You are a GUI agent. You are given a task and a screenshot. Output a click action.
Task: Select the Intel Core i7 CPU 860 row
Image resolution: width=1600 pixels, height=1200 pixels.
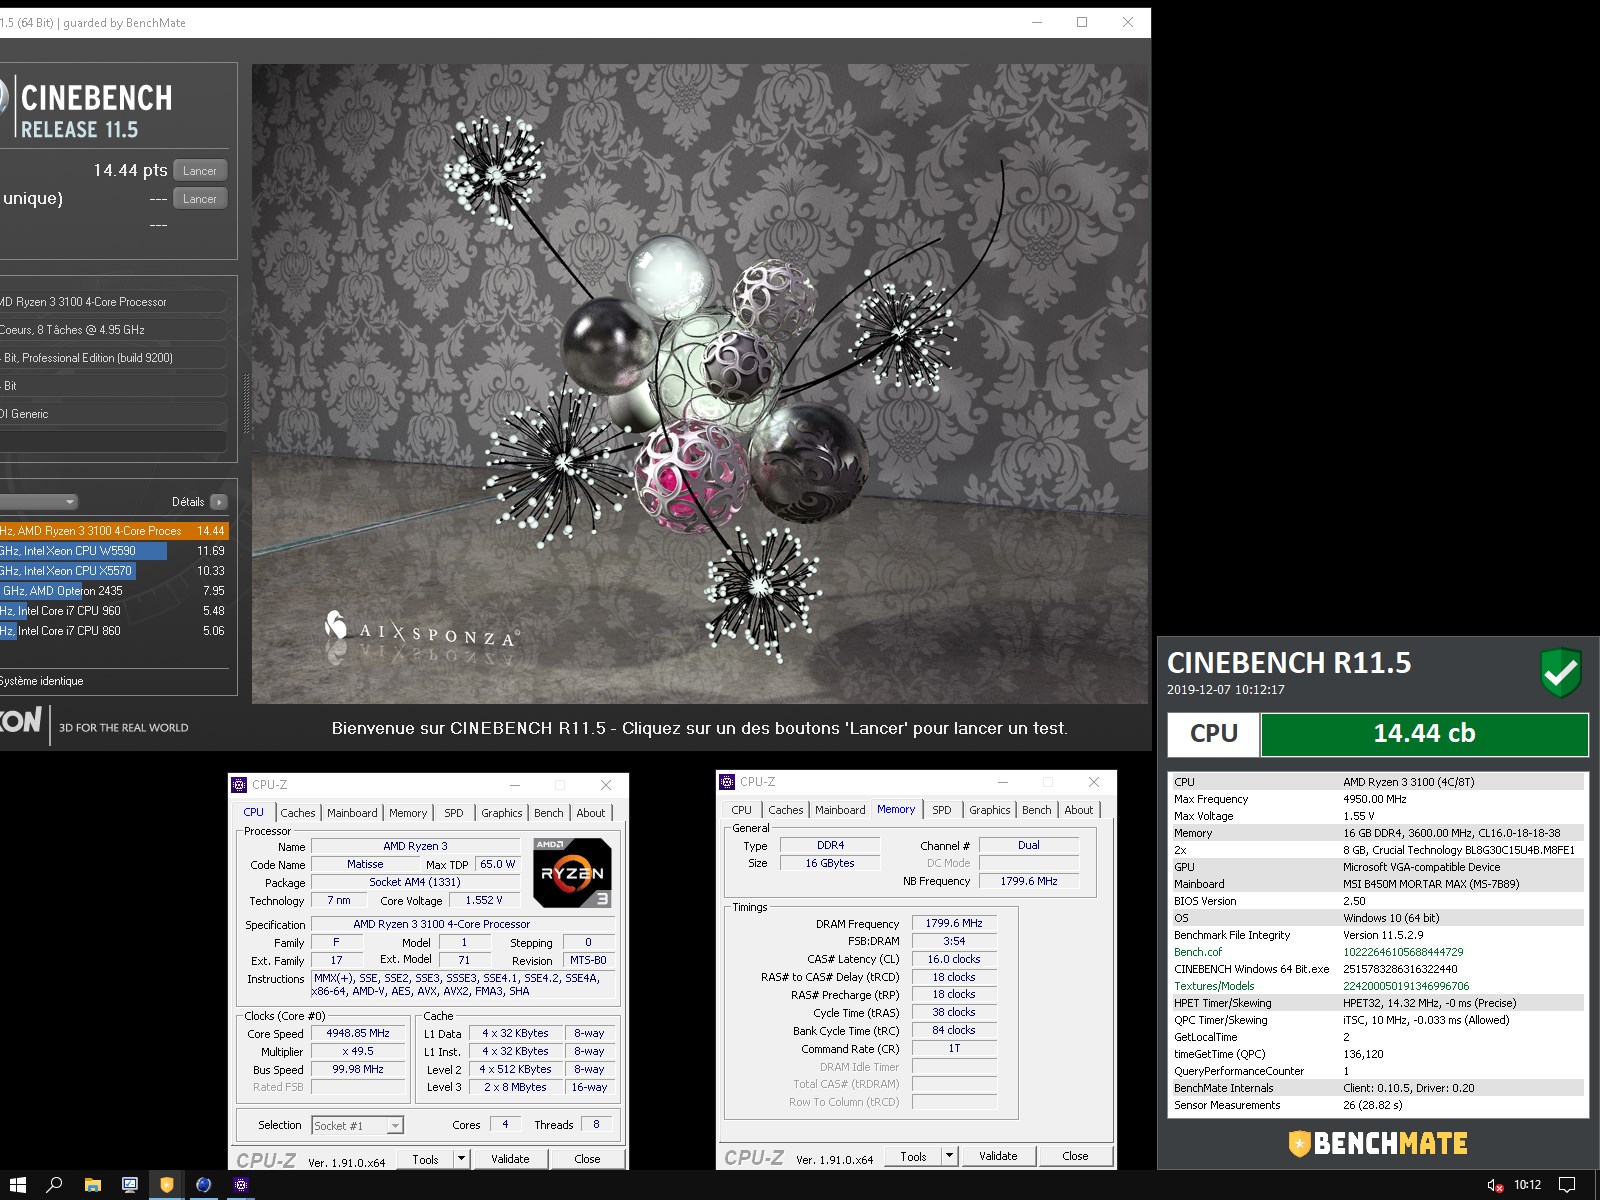(114, 631)
